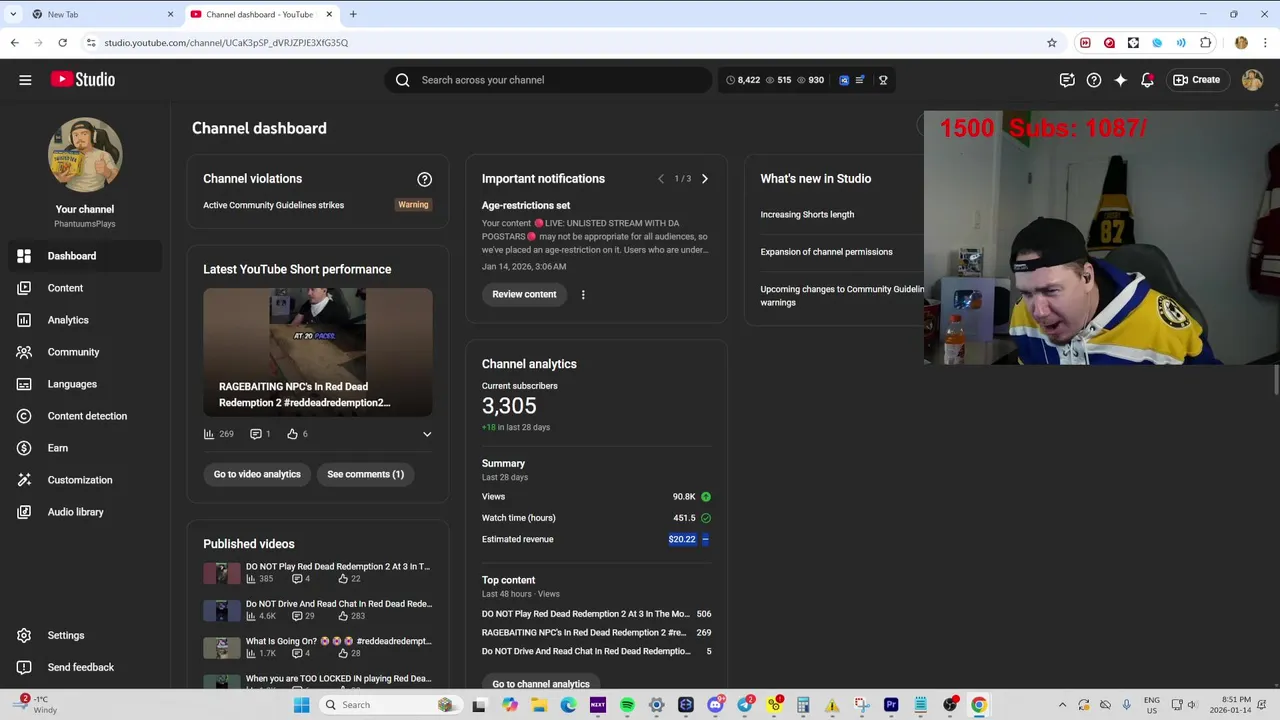Click the trophy icon in stats bar
Screen dimensions: 1280x720
click(883, 80)
